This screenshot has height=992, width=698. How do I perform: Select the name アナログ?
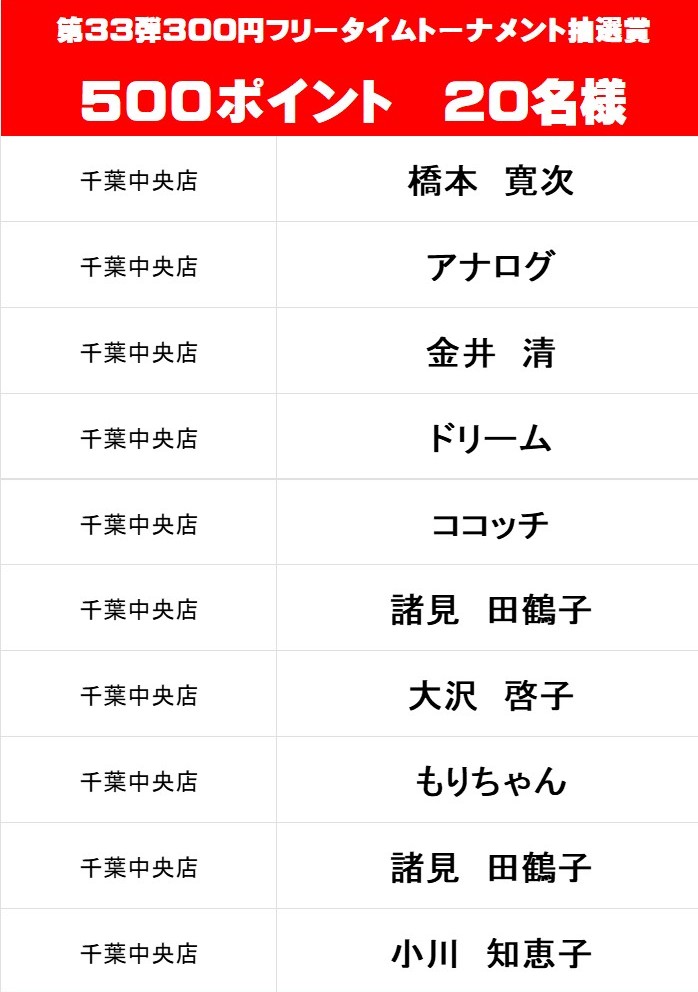coord(490,267)
